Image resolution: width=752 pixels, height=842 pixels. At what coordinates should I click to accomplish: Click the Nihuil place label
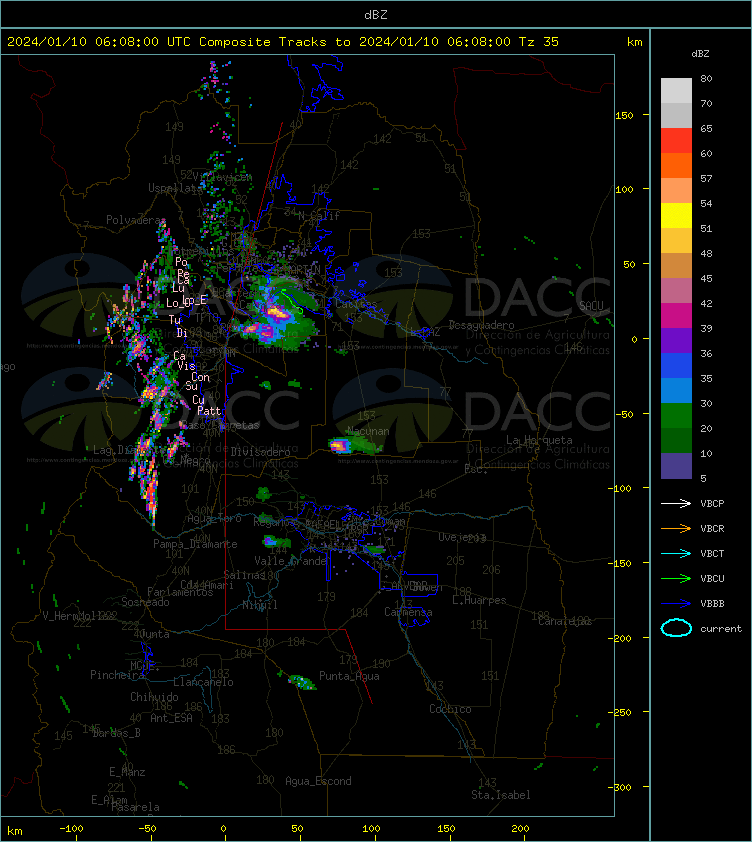point(260,605)
